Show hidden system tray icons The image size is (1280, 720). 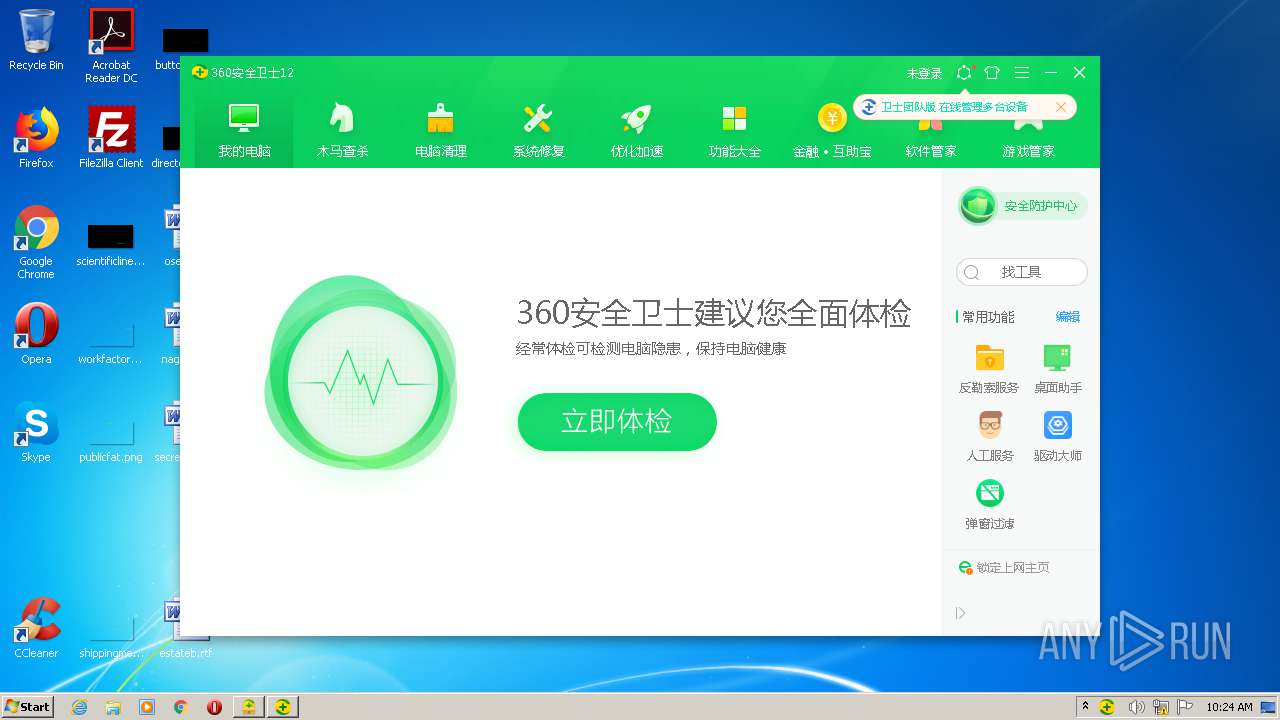coord(1085,706)
